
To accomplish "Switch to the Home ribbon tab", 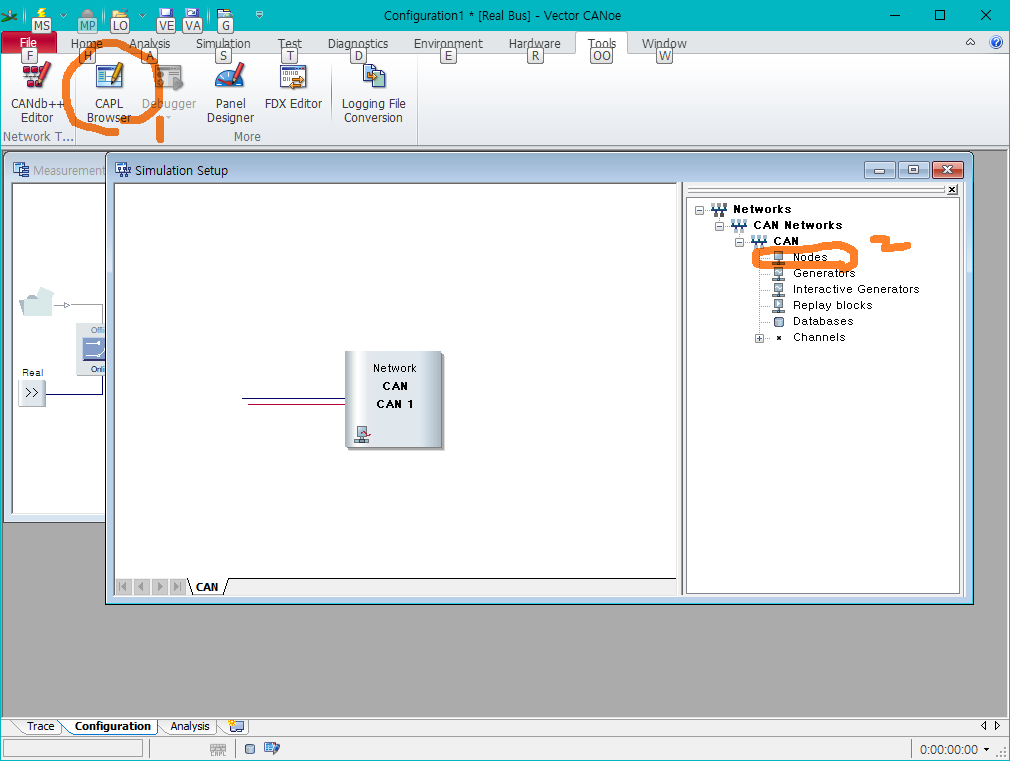I will pyautogui.click(x=86, y=43).
